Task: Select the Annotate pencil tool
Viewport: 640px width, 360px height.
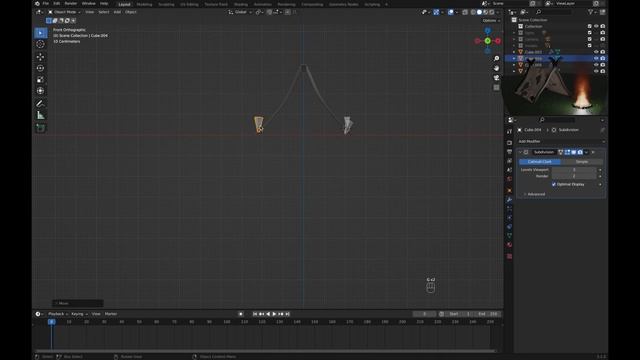Action: (x=40, y=104)
